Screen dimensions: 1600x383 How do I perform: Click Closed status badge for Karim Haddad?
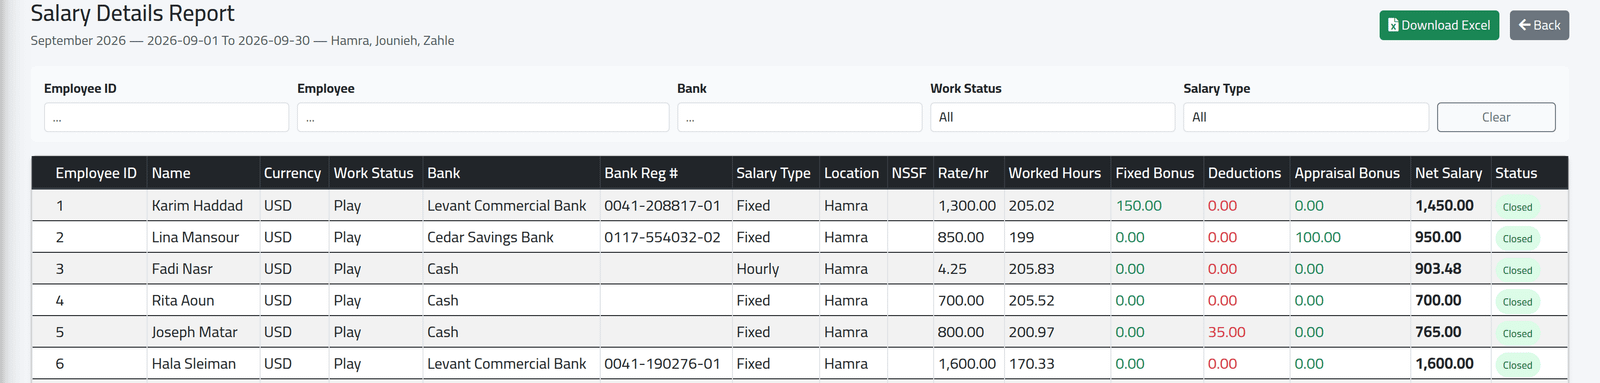pos(1517,207)
